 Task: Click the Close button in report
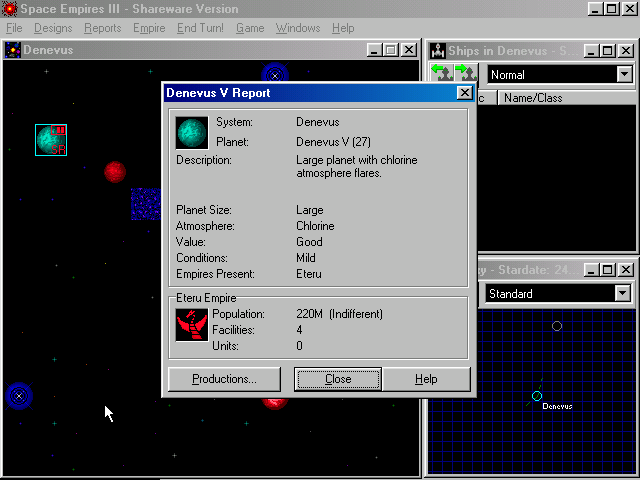point(338,379)
